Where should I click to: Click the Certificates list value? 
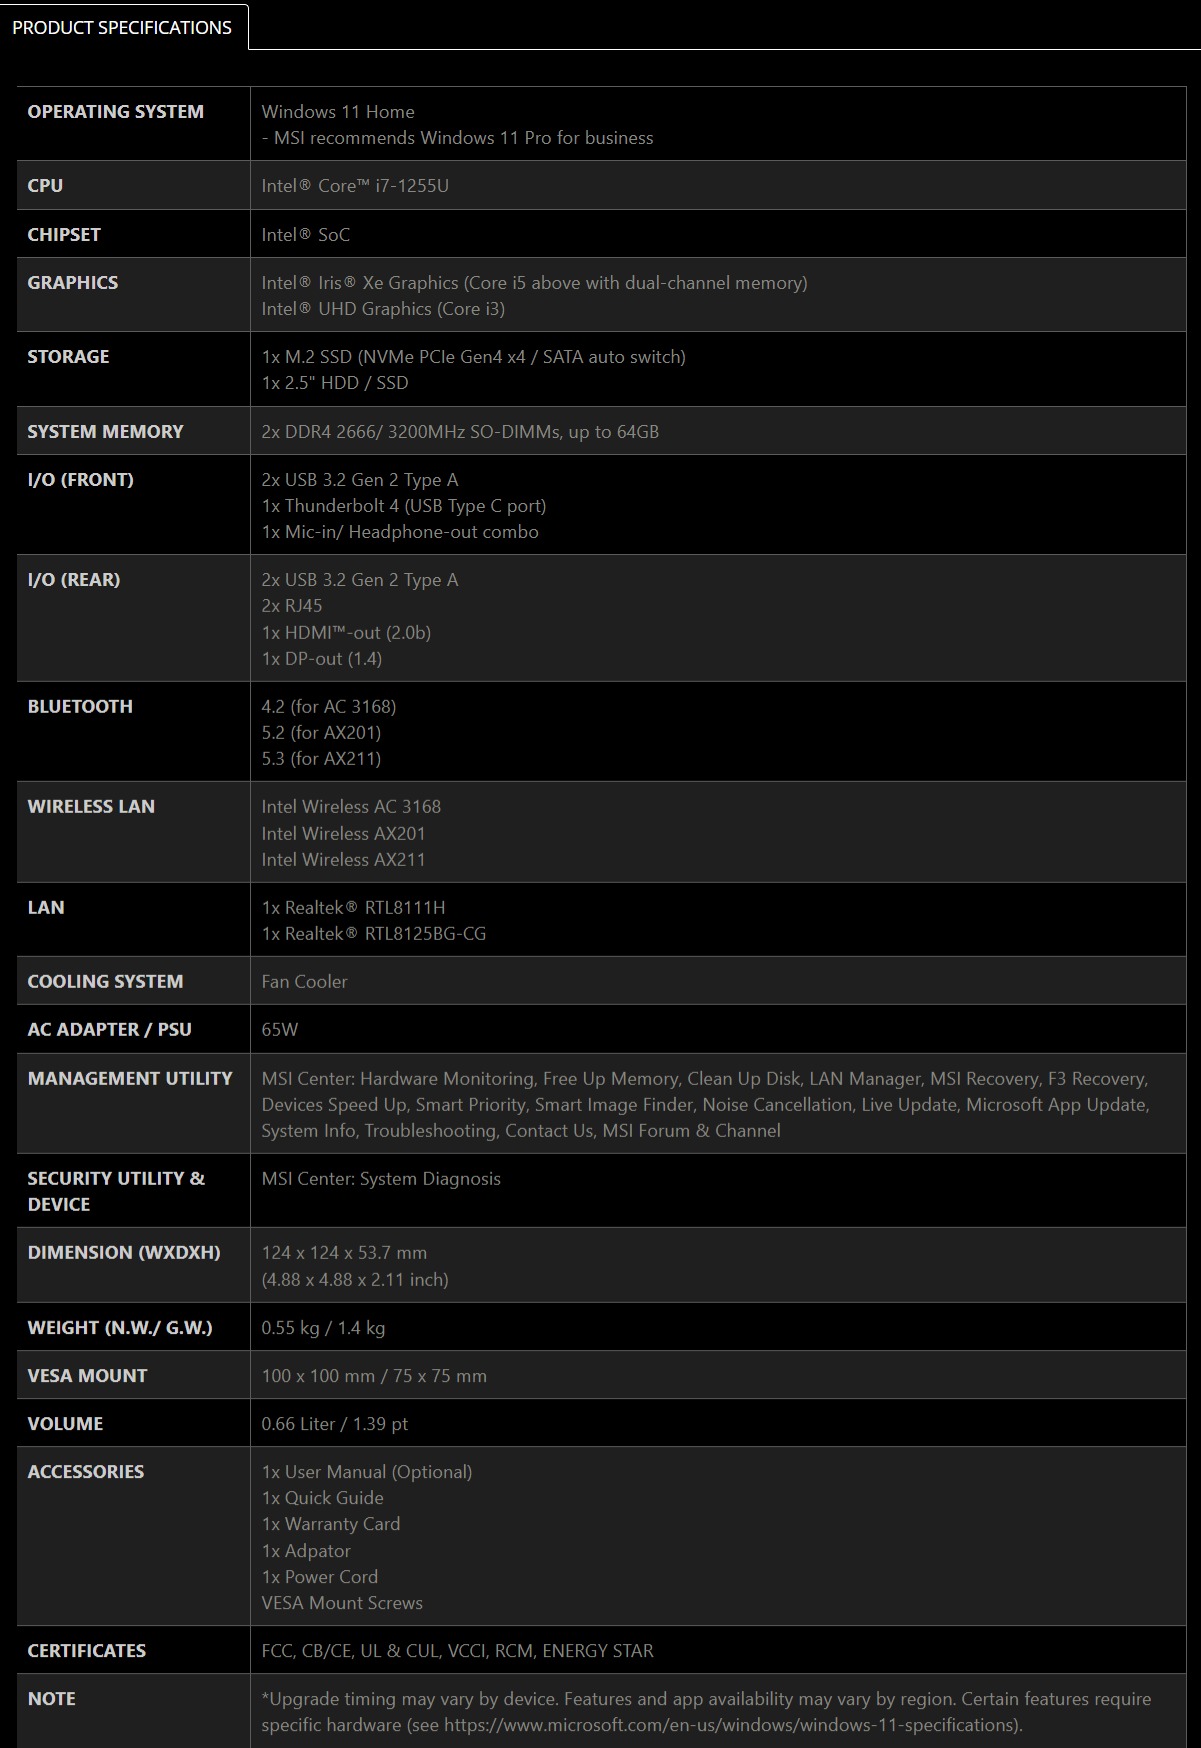coord(457,1650)
